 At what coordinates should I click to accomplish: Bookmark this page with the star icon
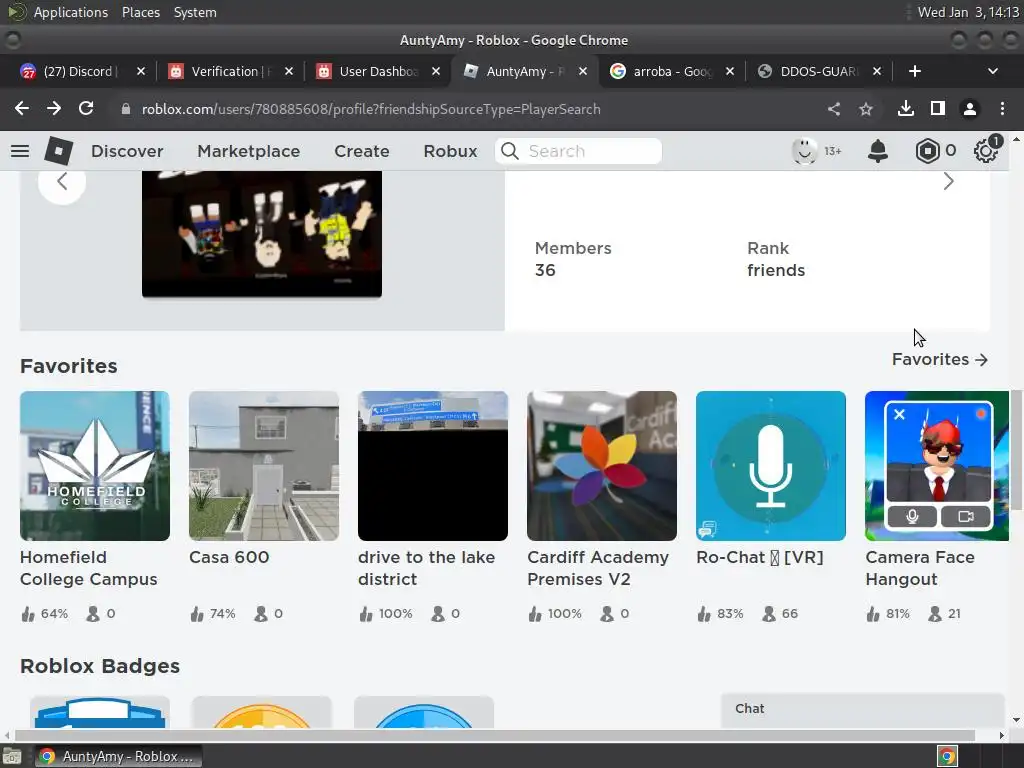(x=866, y=109)
